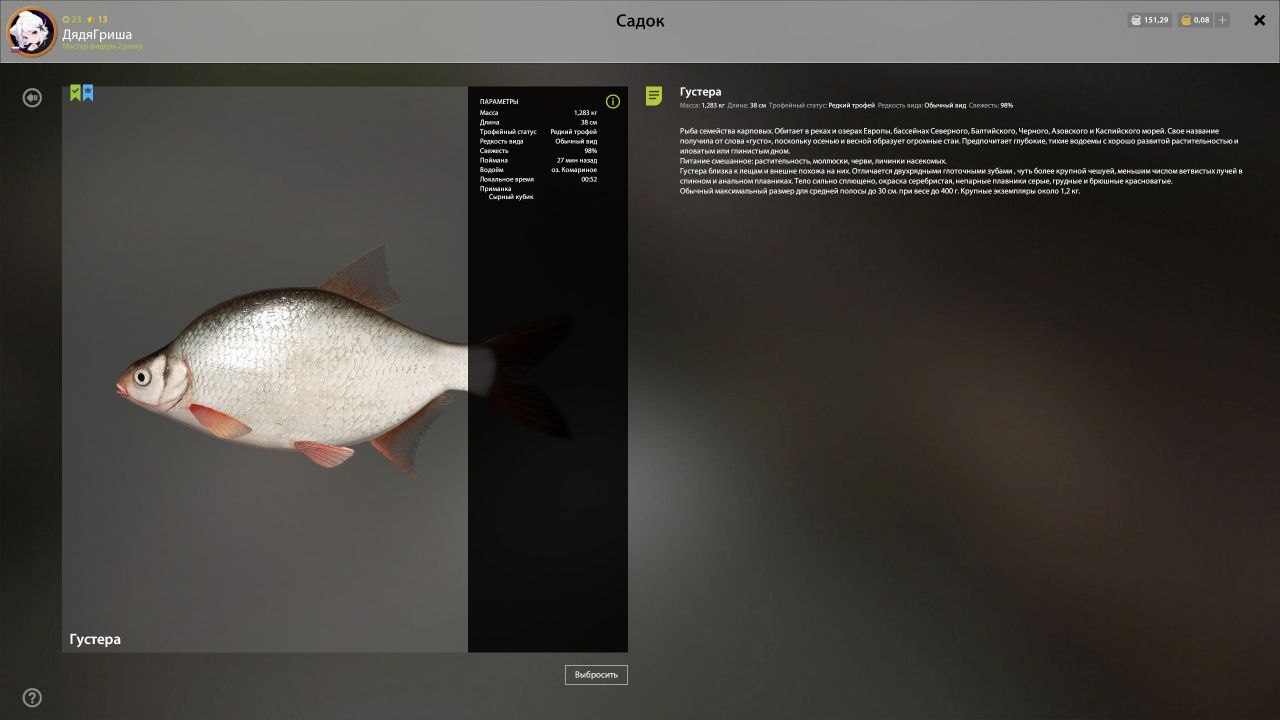This screenshot has height=720, width=1280.
Task: Click the star rating 13 indicator
Action: click(97, 19)
